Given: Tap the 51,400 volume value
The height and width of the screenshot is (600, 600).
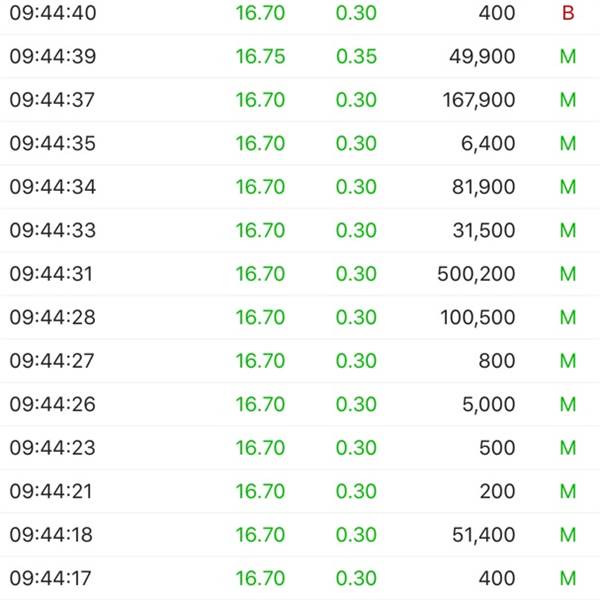Looking at the screenshot, I should click(x=483, y=535).
